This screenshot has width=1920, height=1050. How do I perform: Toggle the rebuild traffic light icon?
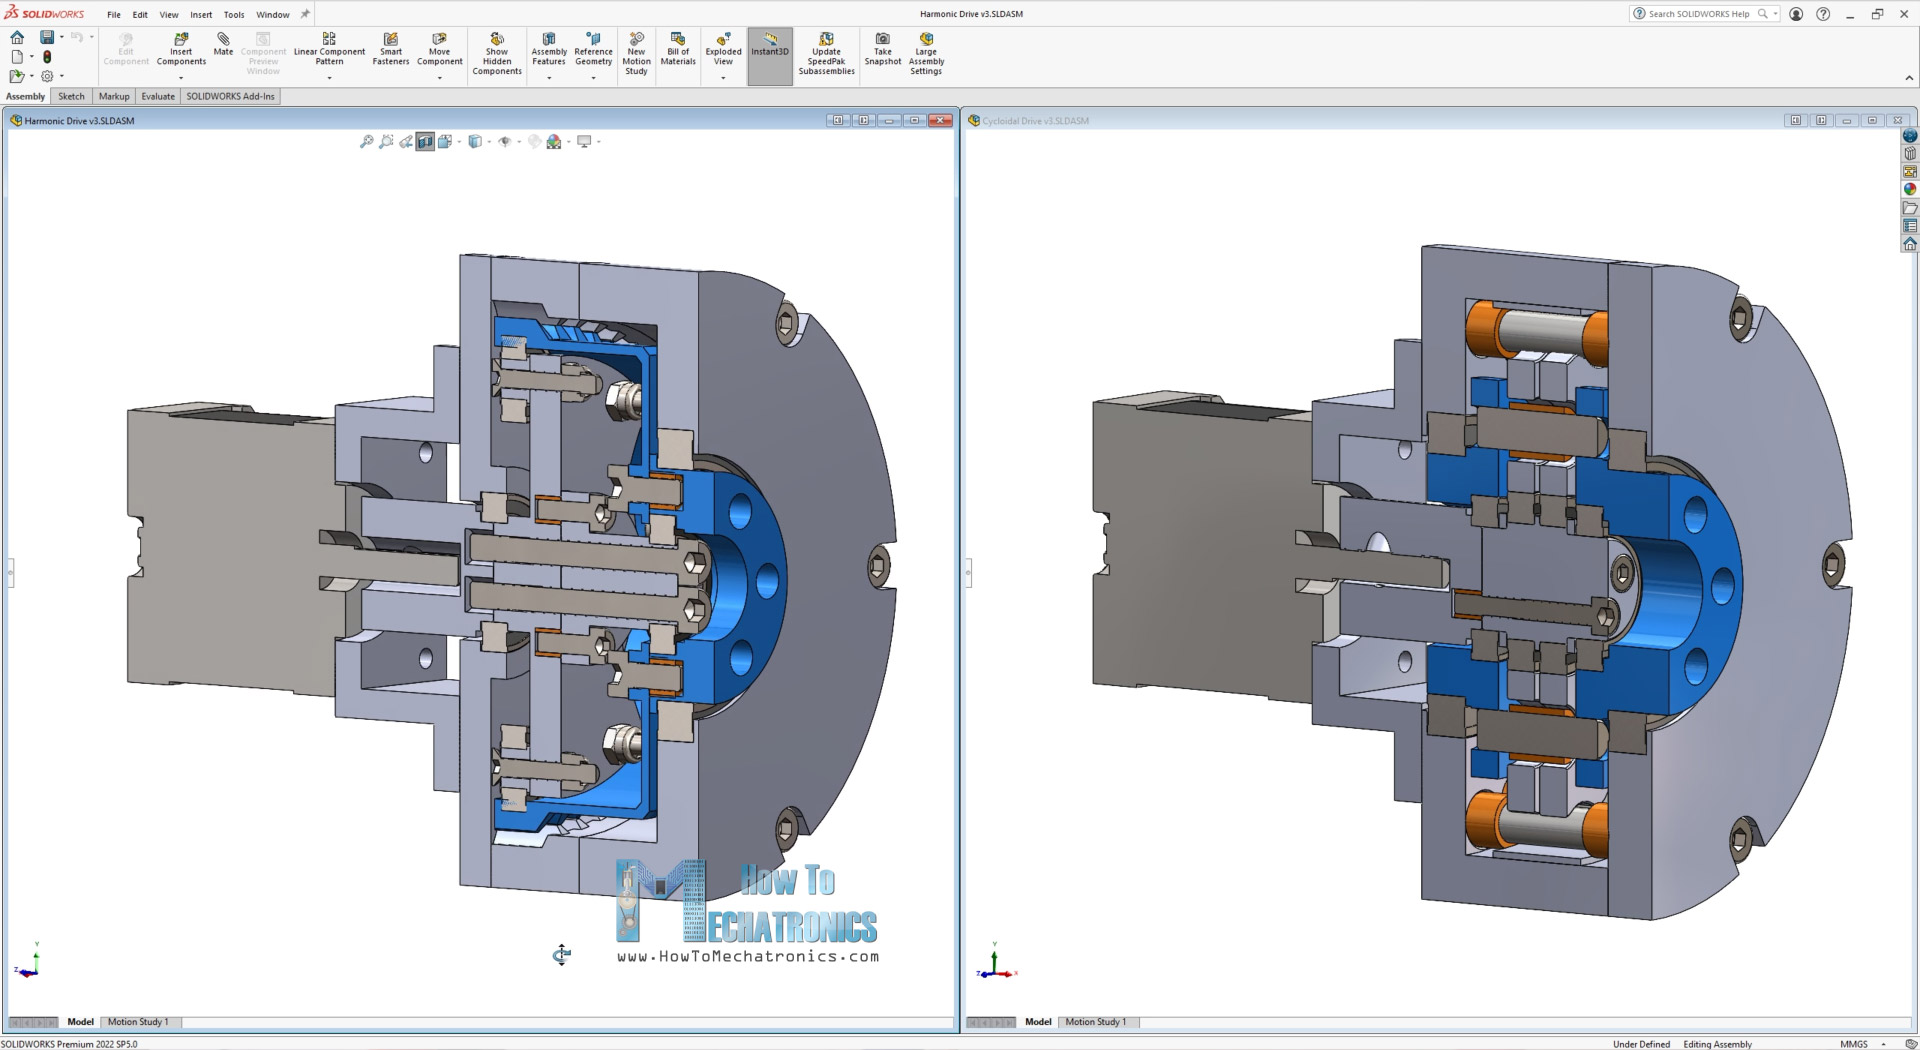coord(47,57)
